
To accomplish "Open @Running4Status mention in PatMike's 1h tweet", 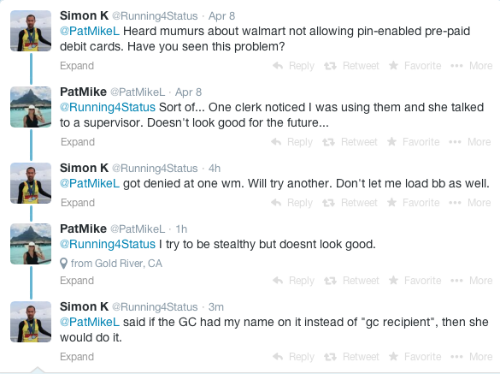I will pos(108,244).
